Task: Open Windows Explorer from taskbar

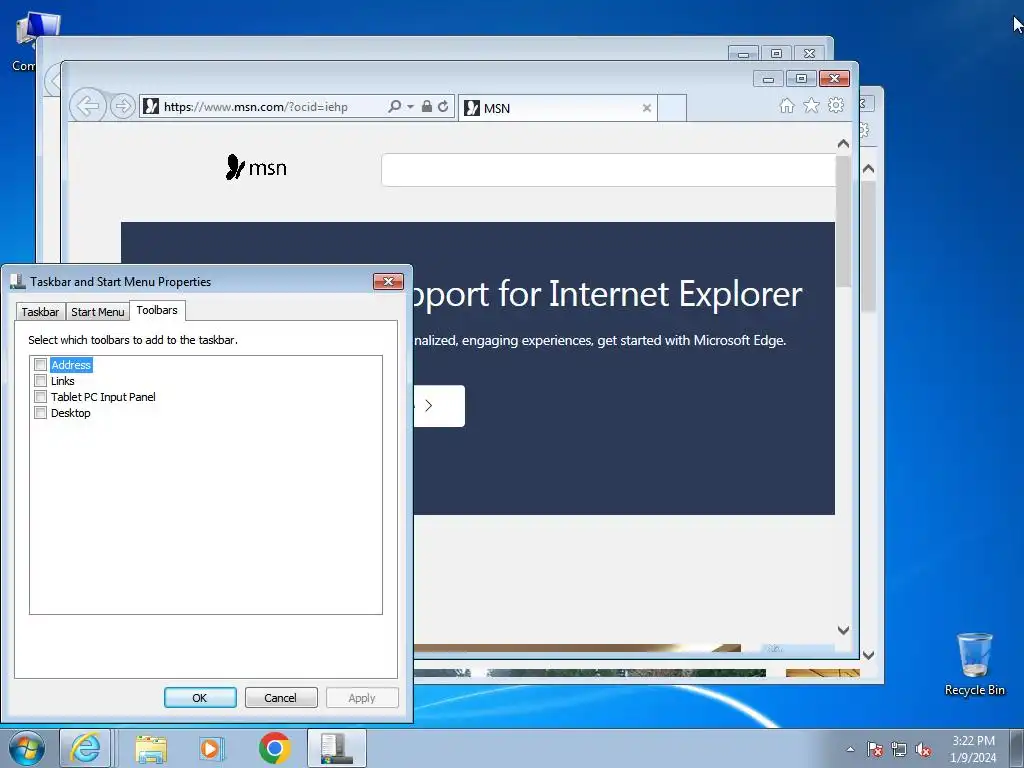Action: tap(151, 748)
